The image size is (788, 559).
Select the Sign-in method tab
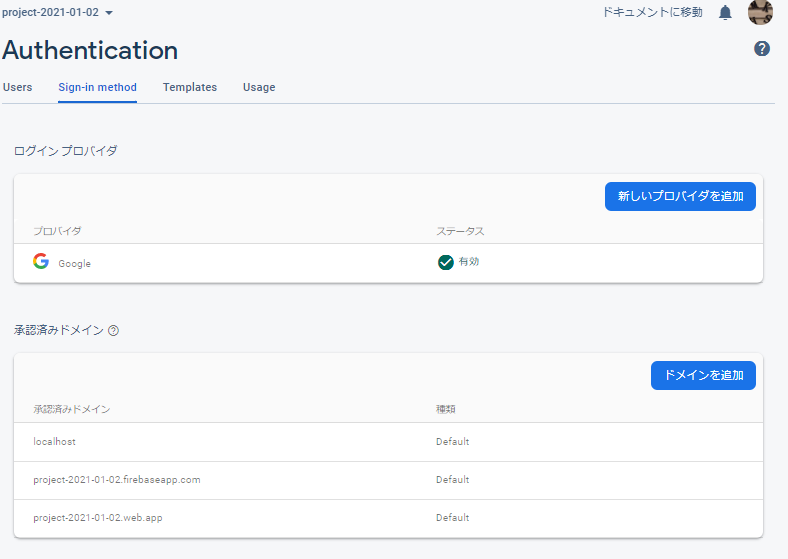(x=97, y=87)
